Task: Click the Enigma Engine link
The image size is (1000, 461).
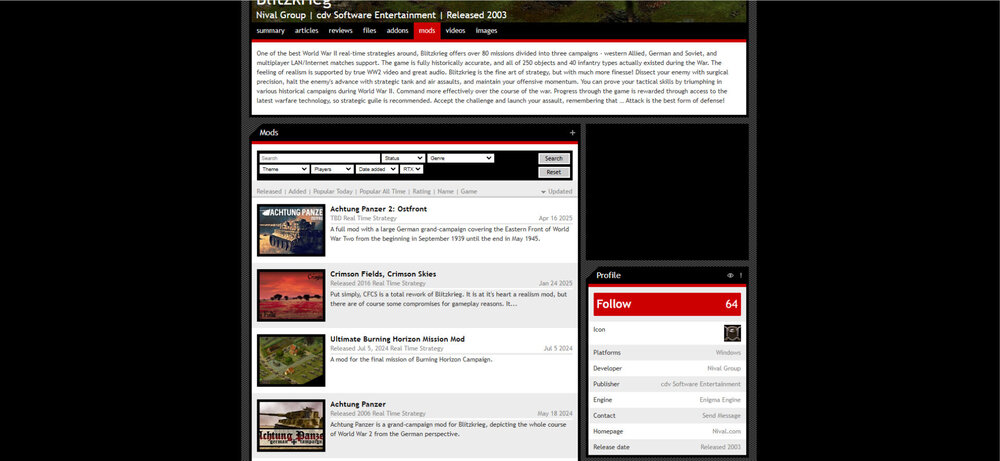Action: (x=720, y=400)
